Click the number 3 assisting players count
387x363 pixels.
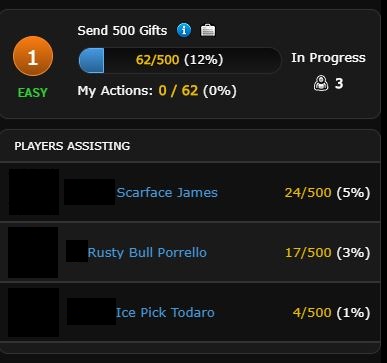339,83
